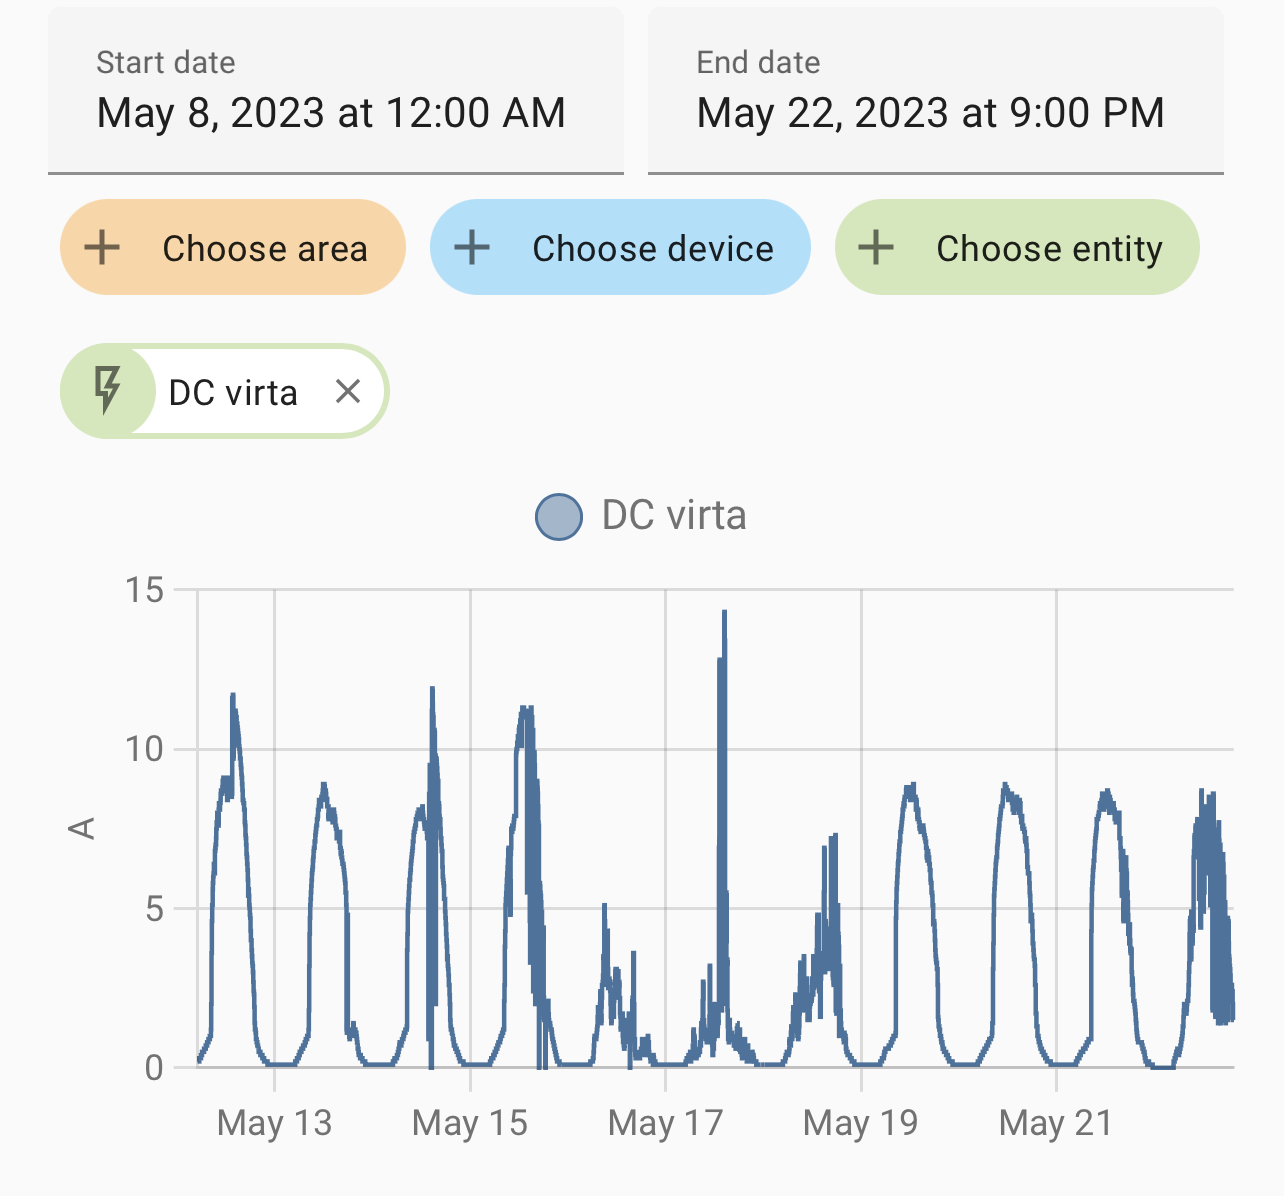Image resolution: width=1284 pixels, height=1196 pixels.
Task: Click the plus icon on Choose device
Action: [x=472, y=248]
